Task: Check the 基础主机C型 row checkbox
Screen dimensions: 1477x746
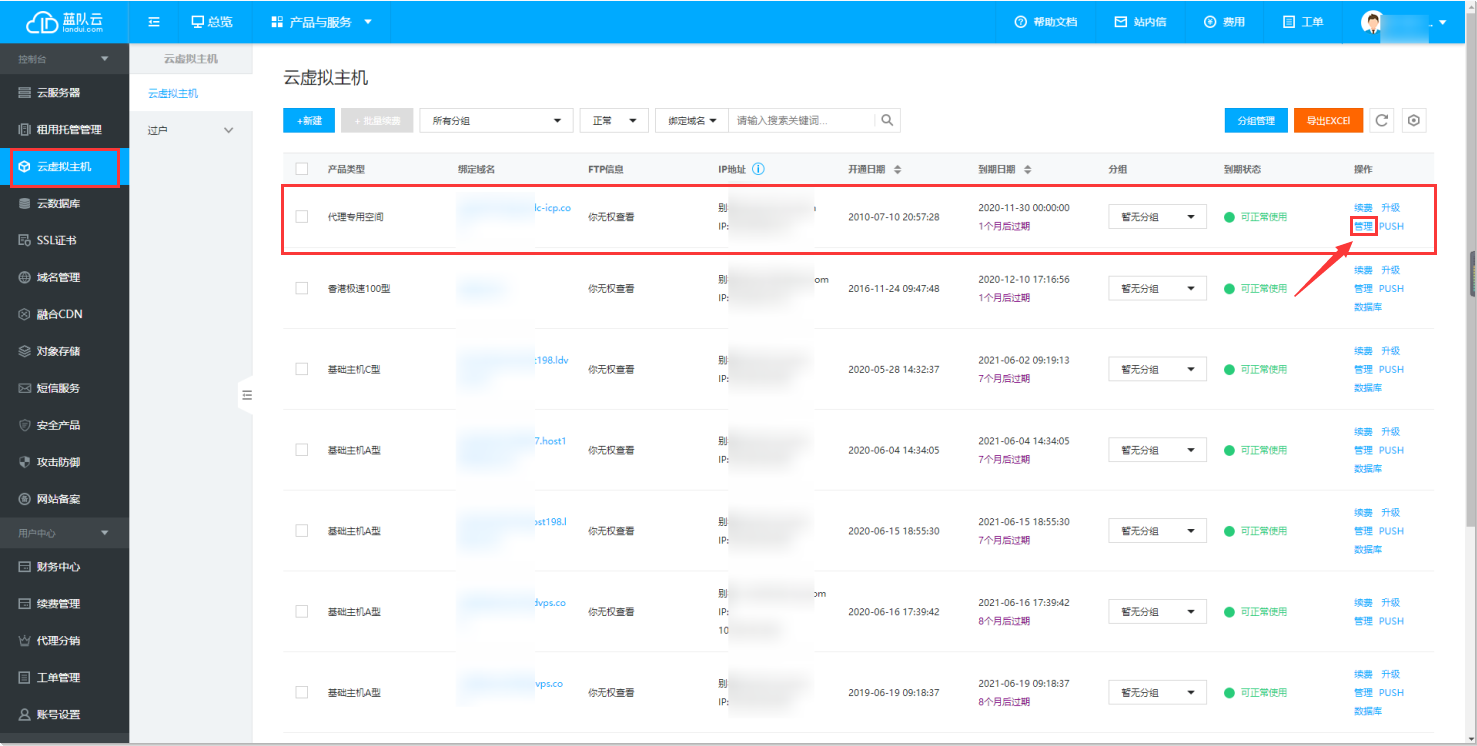Action: [302, 369]
